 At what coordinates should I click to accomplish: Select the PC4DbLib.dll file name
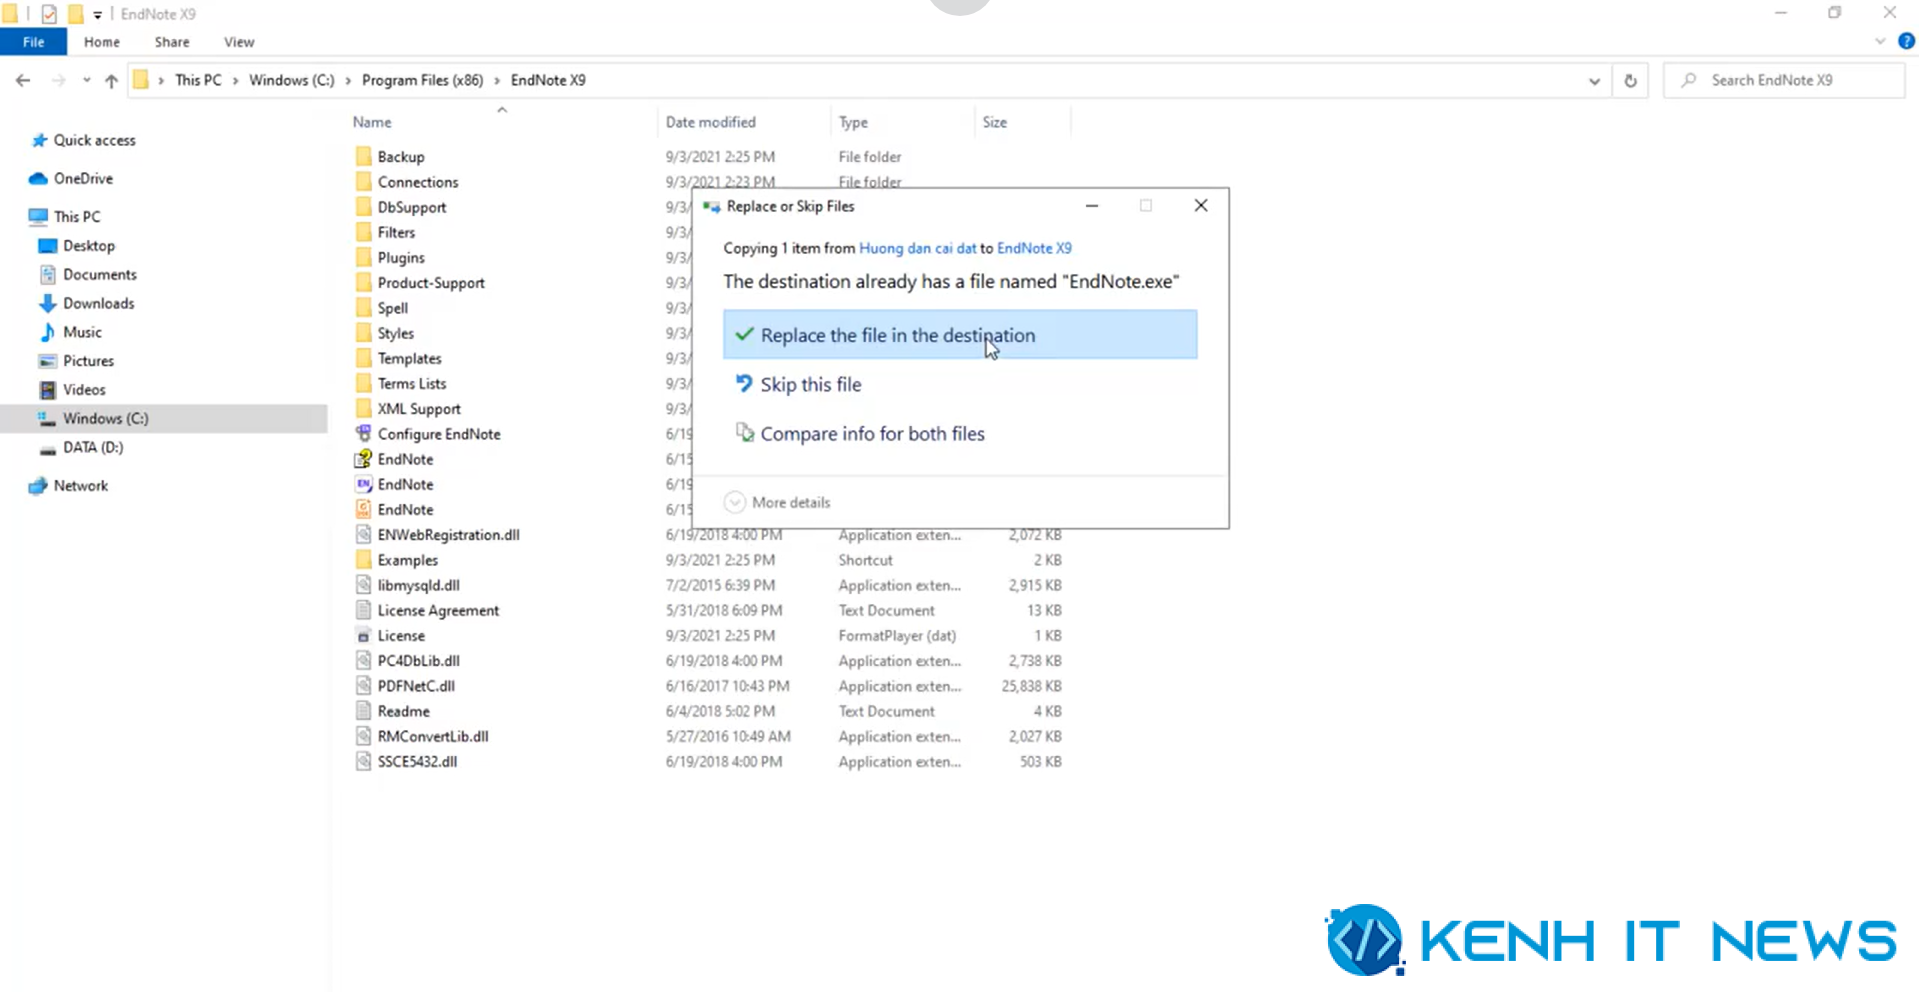[x=419, y=661]
